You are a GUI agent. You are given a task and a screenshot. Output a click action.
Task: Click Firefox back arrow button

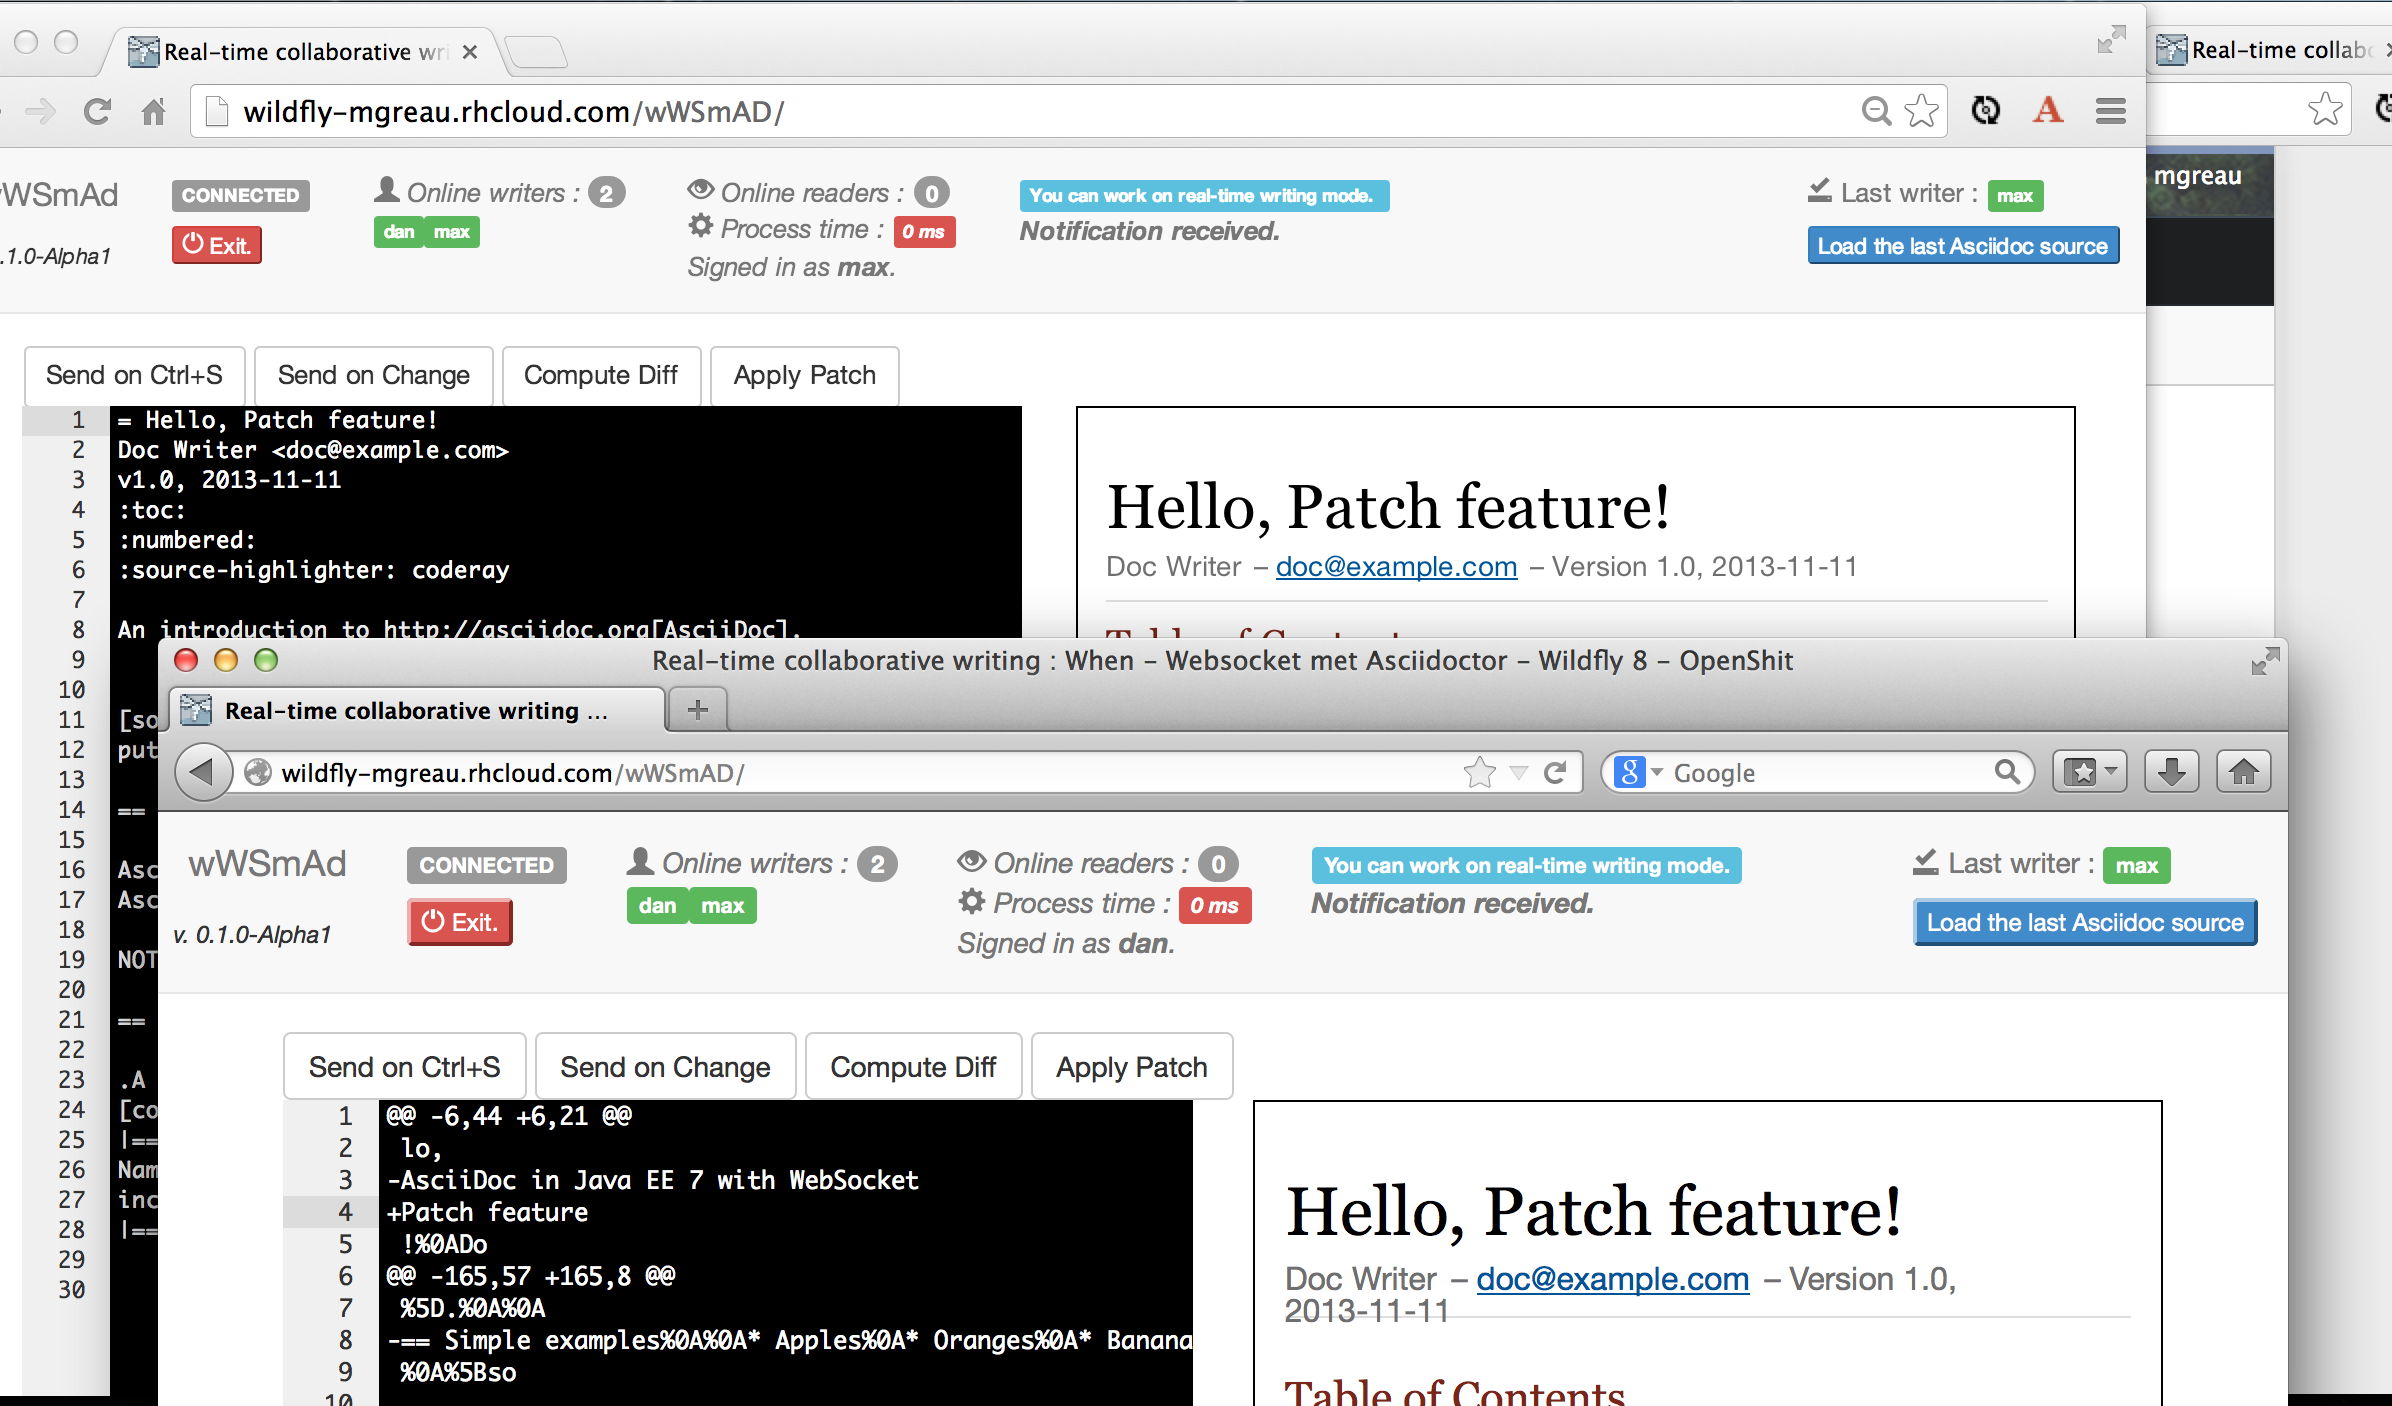pos(203,772)
